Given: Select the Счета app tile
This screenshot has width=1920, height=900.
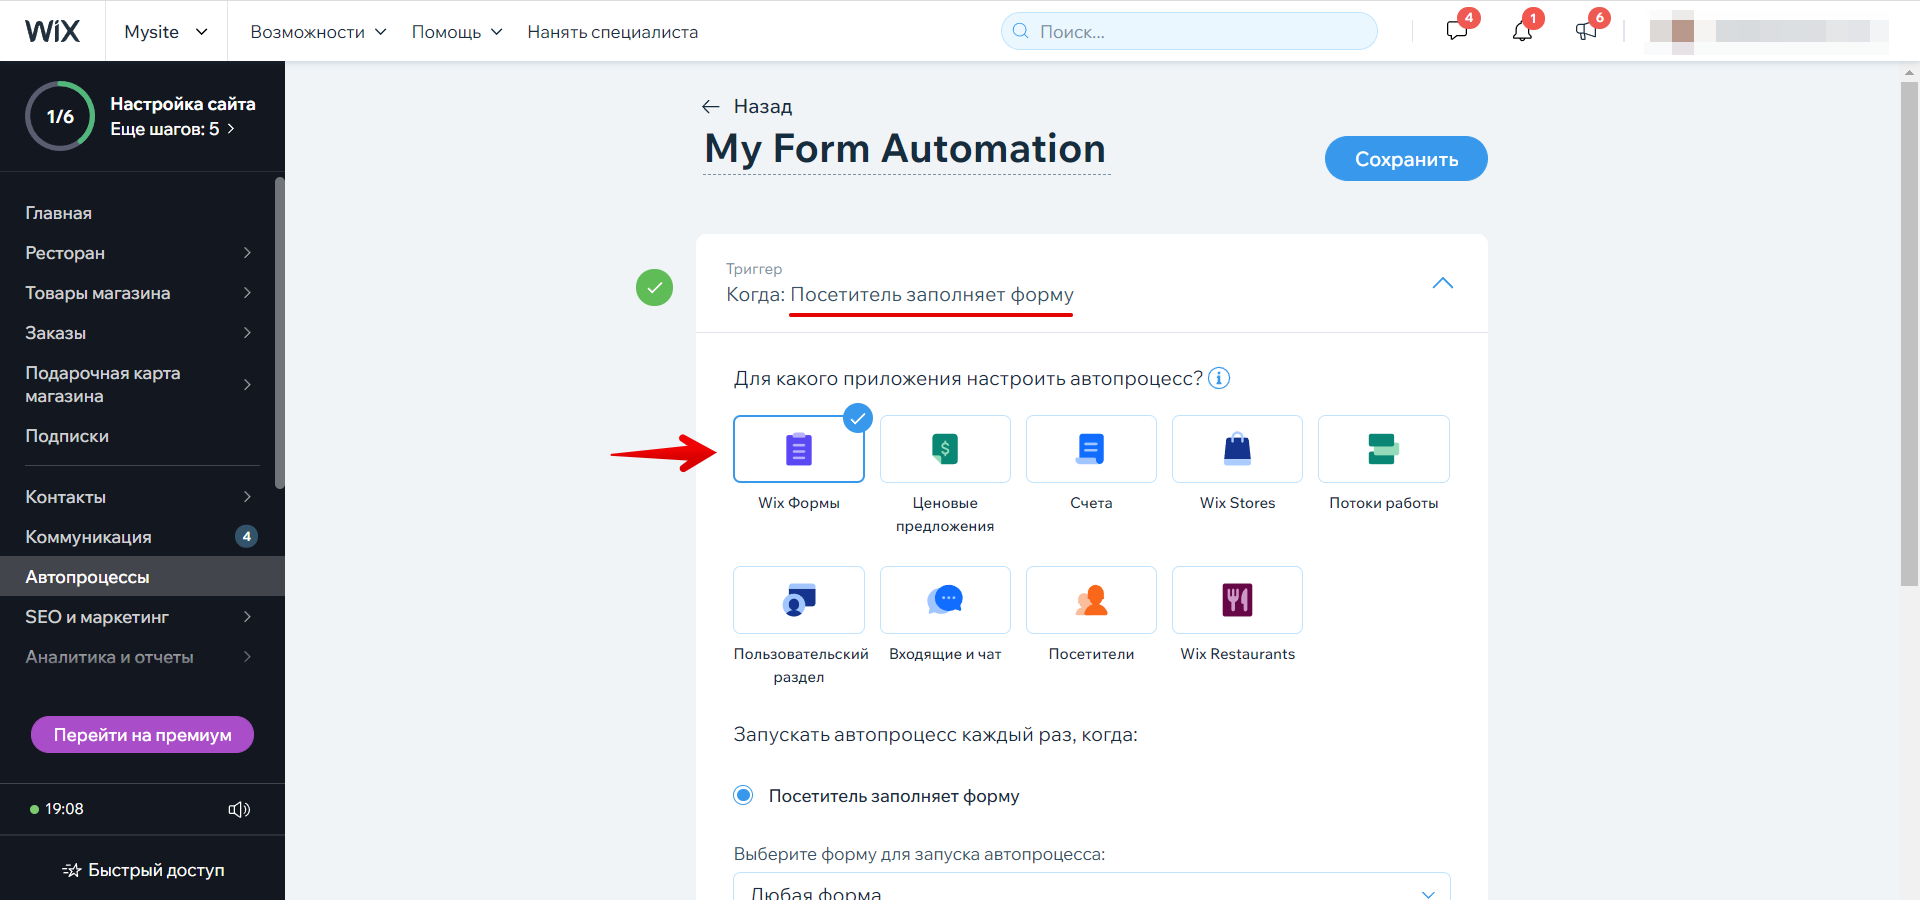Looking at the screenshot, I should pyautogui.click(x=1091, y=449).
